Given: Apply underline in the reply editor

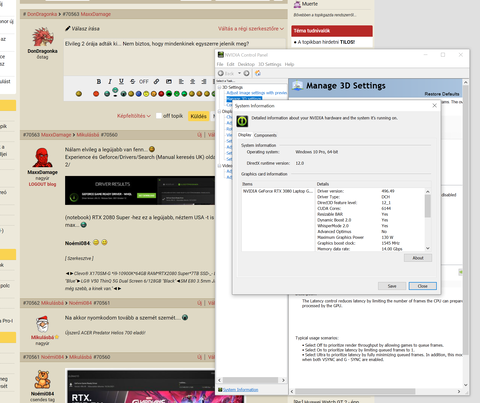Looking at the screenshot, I should [x=121, y=81].
